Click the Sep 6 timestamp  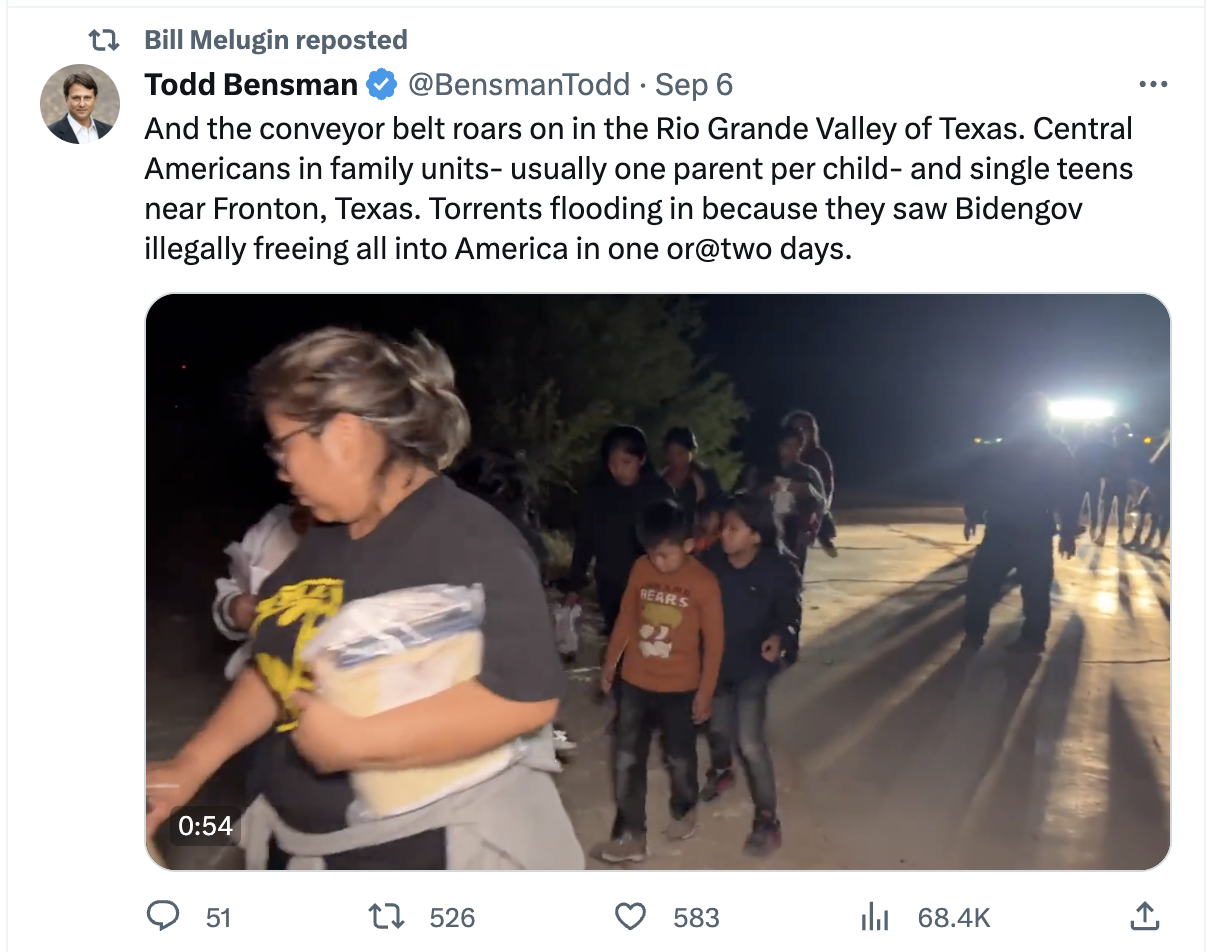(x=694, y=85)
